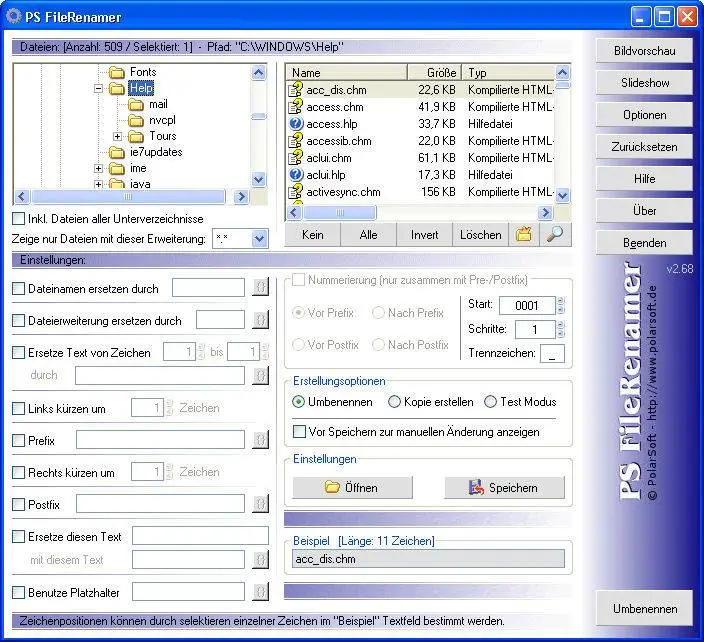Click placeholder button beside Postfix field
704x642 pixels.
(260, 504)
